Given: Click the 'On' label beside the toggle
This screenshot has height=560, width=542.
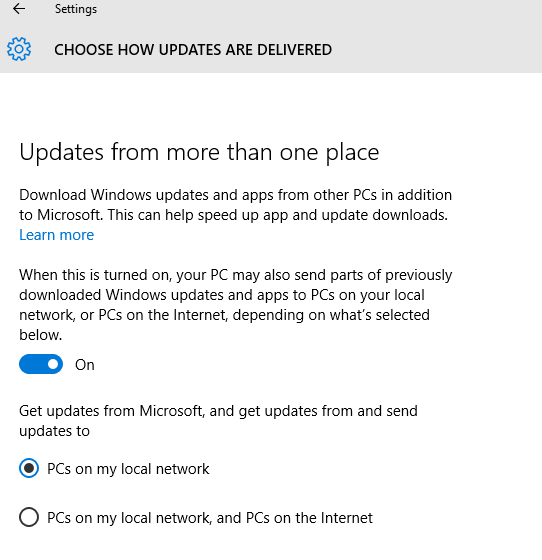Looking at the screenshot, I should tap(85, 365).
